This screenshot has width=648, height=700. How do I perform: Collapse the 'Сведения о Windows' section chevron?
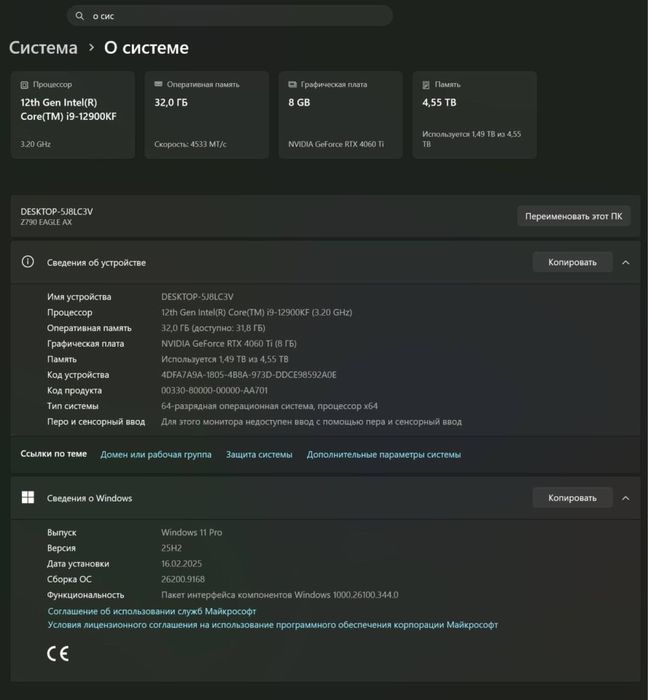[626, 498]
